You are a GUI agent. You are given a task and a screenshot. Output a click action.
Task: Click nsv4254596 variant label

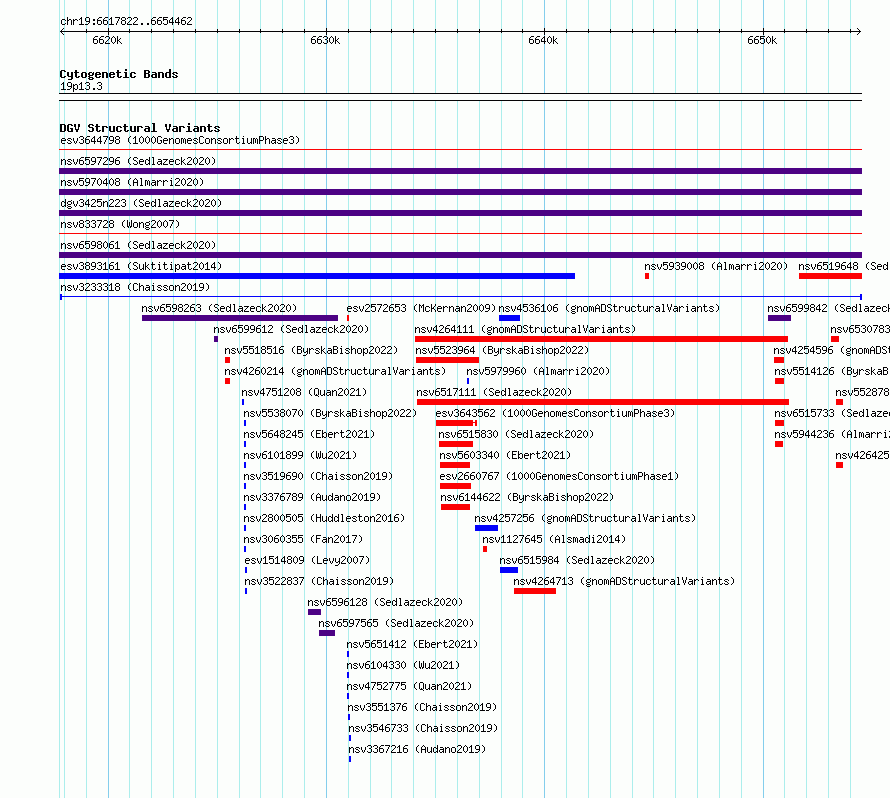pyautogui.click(x=831, y=350)
